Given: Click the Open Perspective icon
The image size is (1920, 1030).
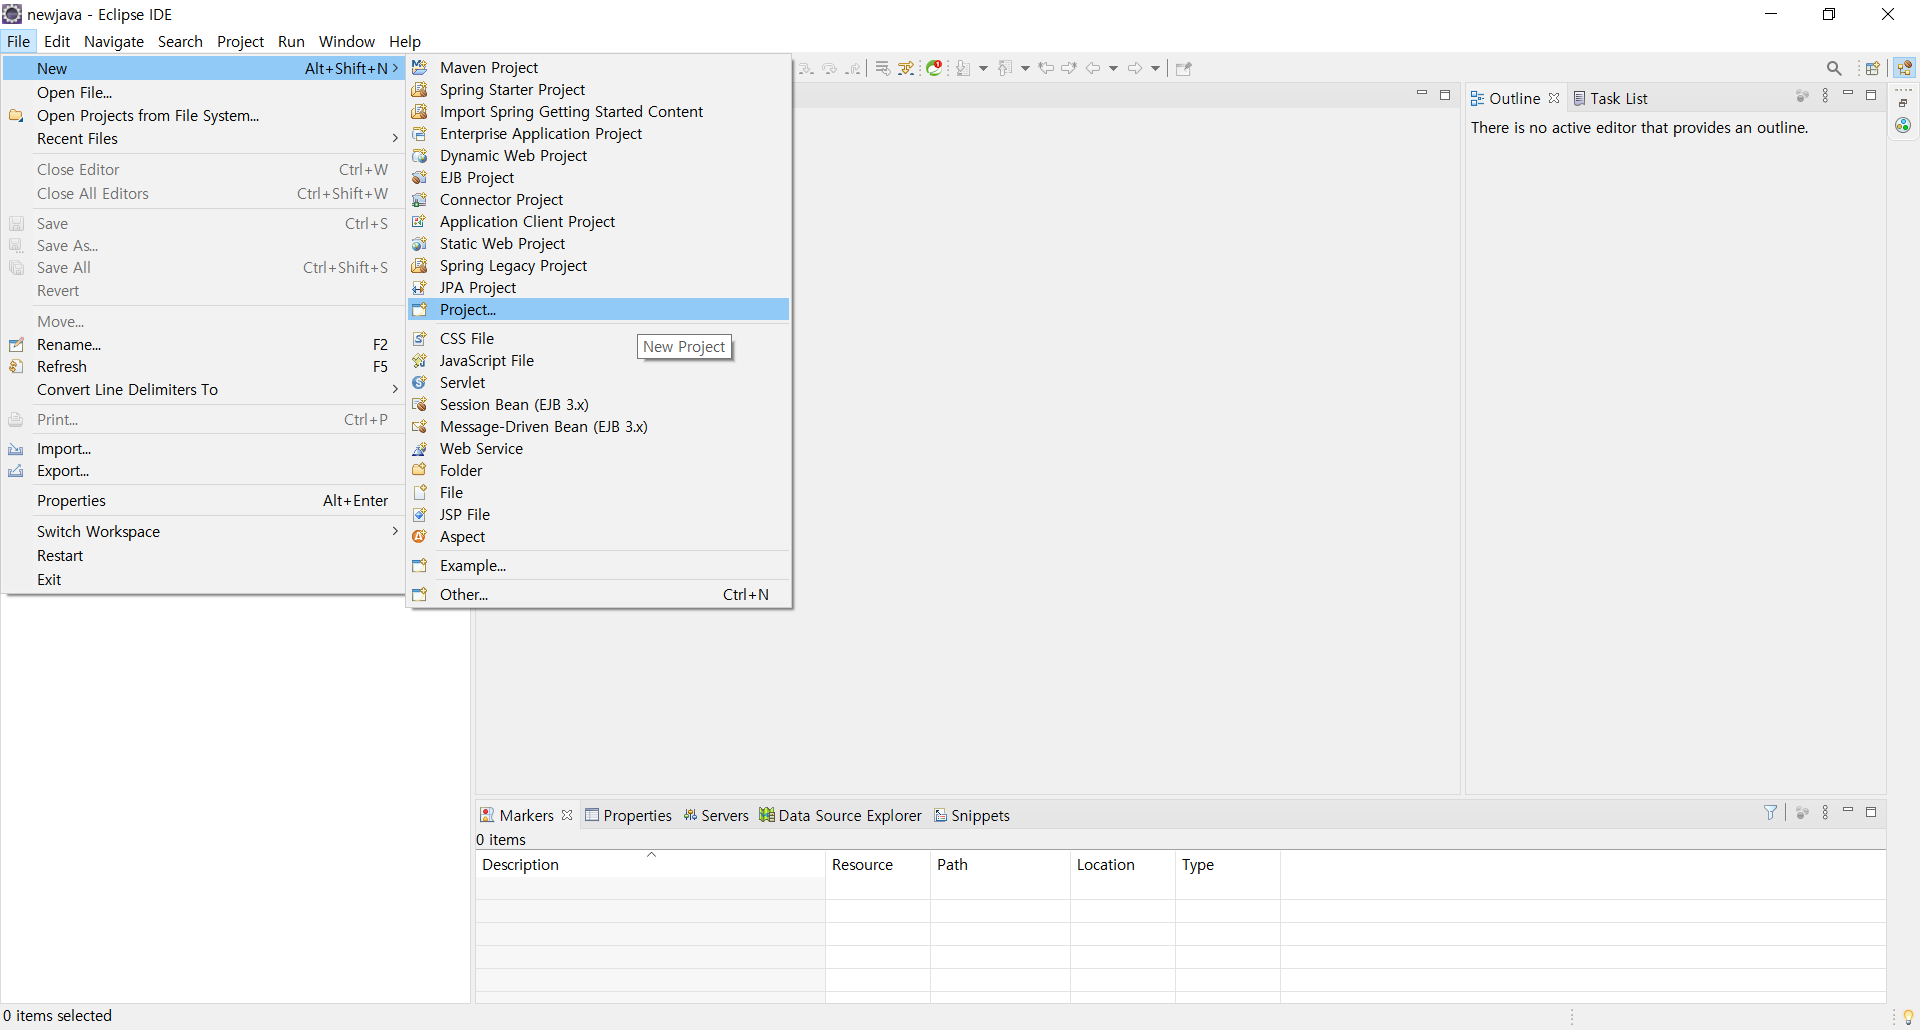Looking at the screenshot, I should click(x=1873, y=68).
